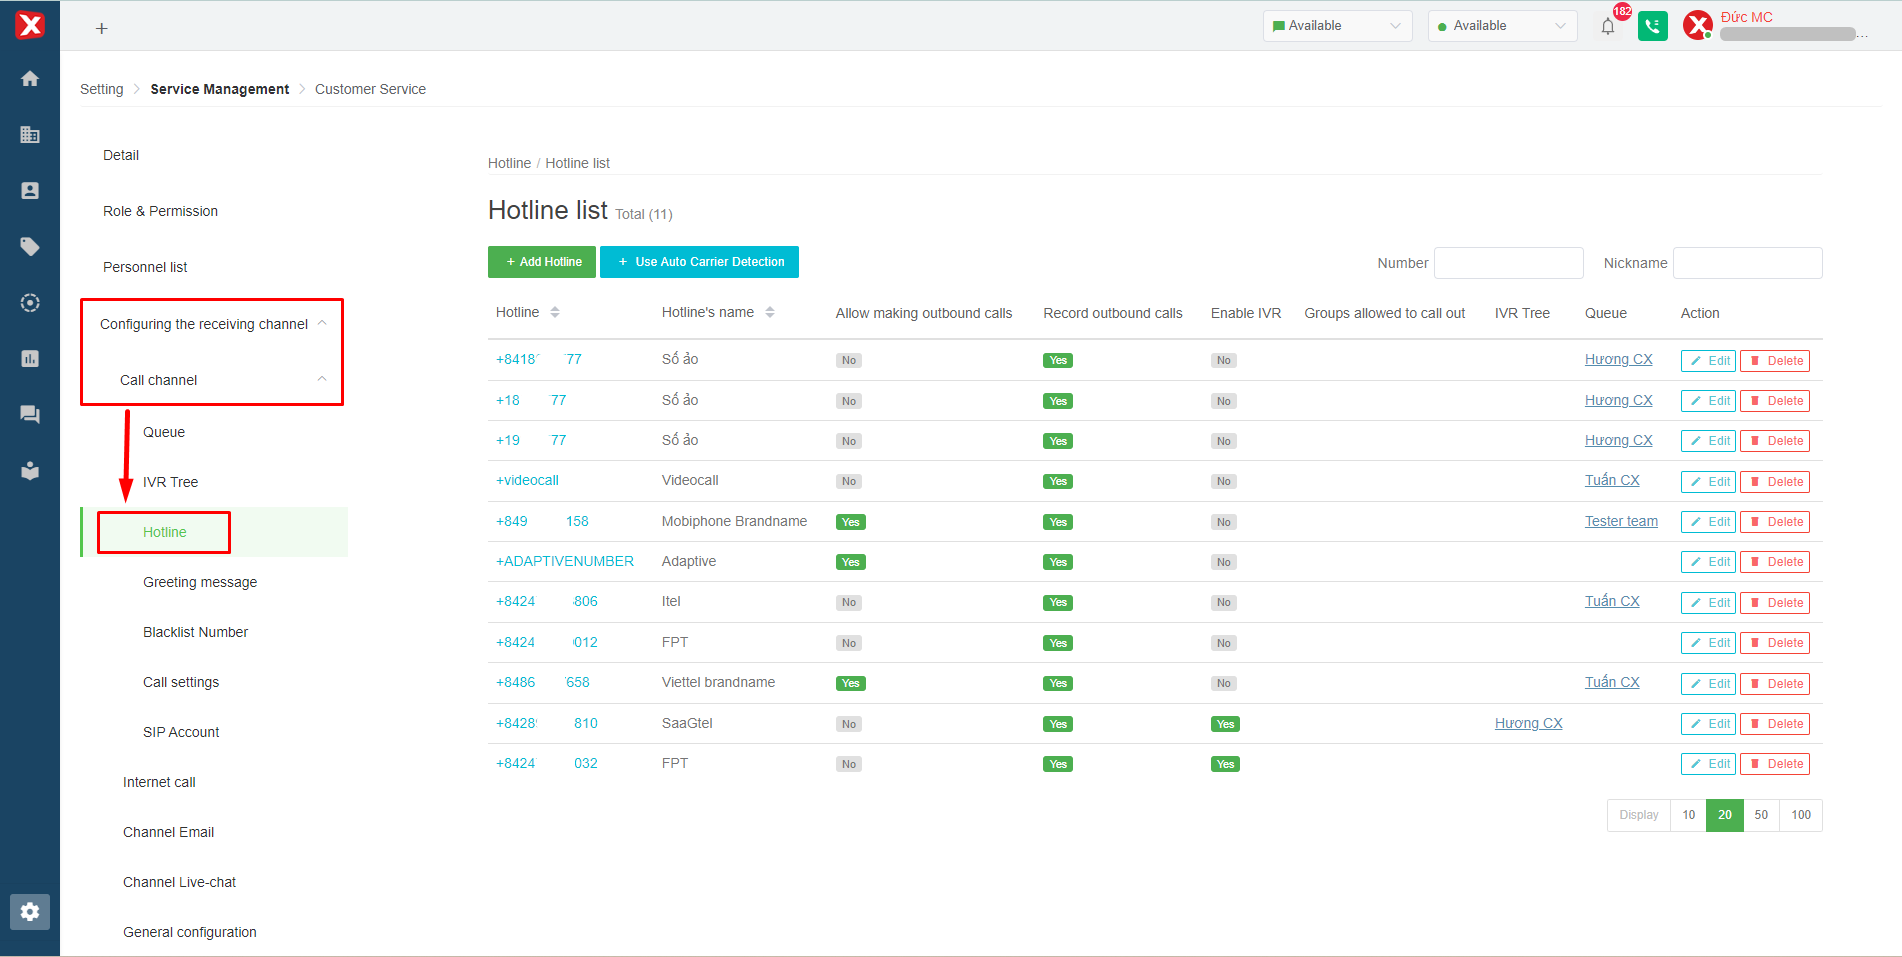Open the contact card sidebar icon

[x=30, y=191]
